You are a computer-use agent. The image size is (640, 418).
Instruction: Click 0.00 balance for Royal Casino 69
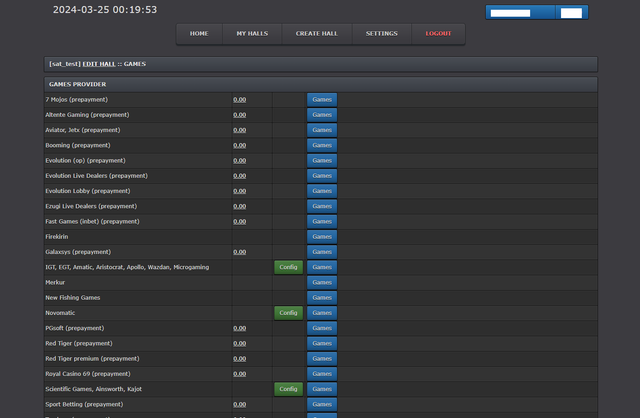click(x=240, y=374)
